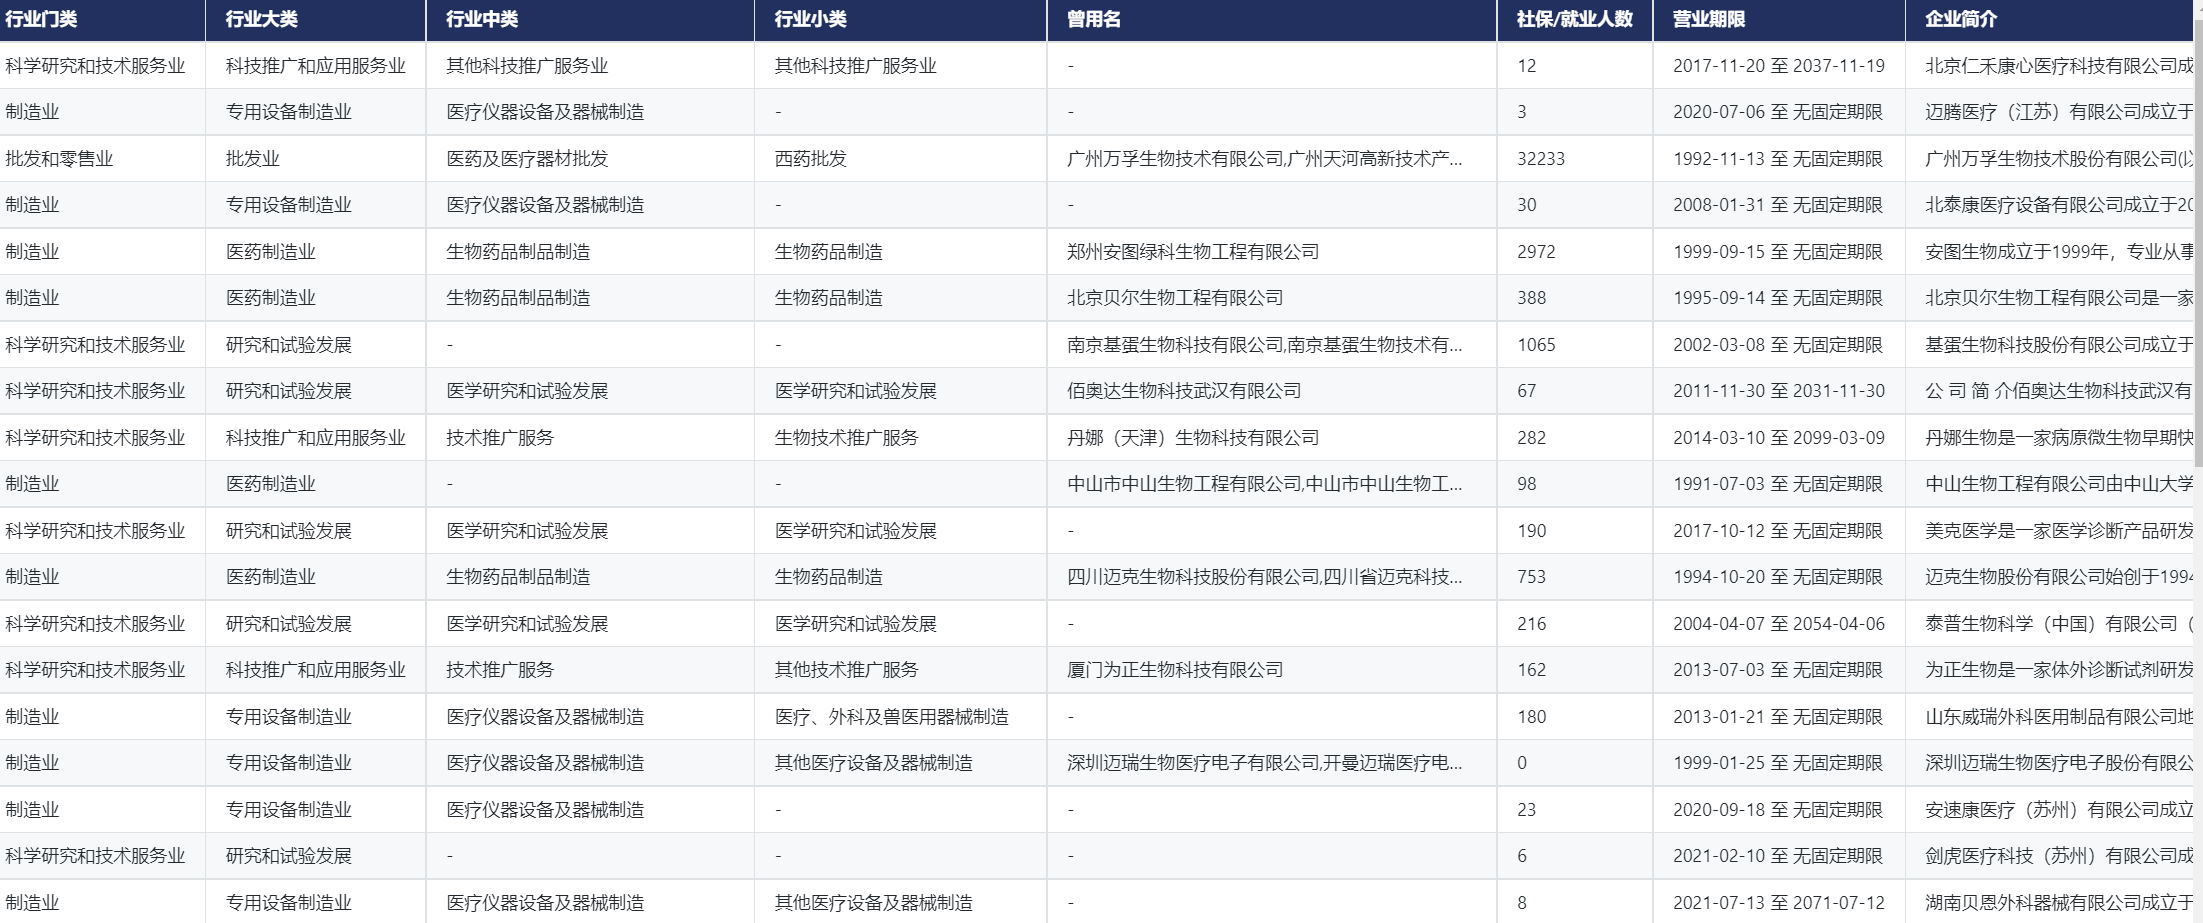
Task: Select the 医药及医疗器材批发 cell
Action: (527, 158)
